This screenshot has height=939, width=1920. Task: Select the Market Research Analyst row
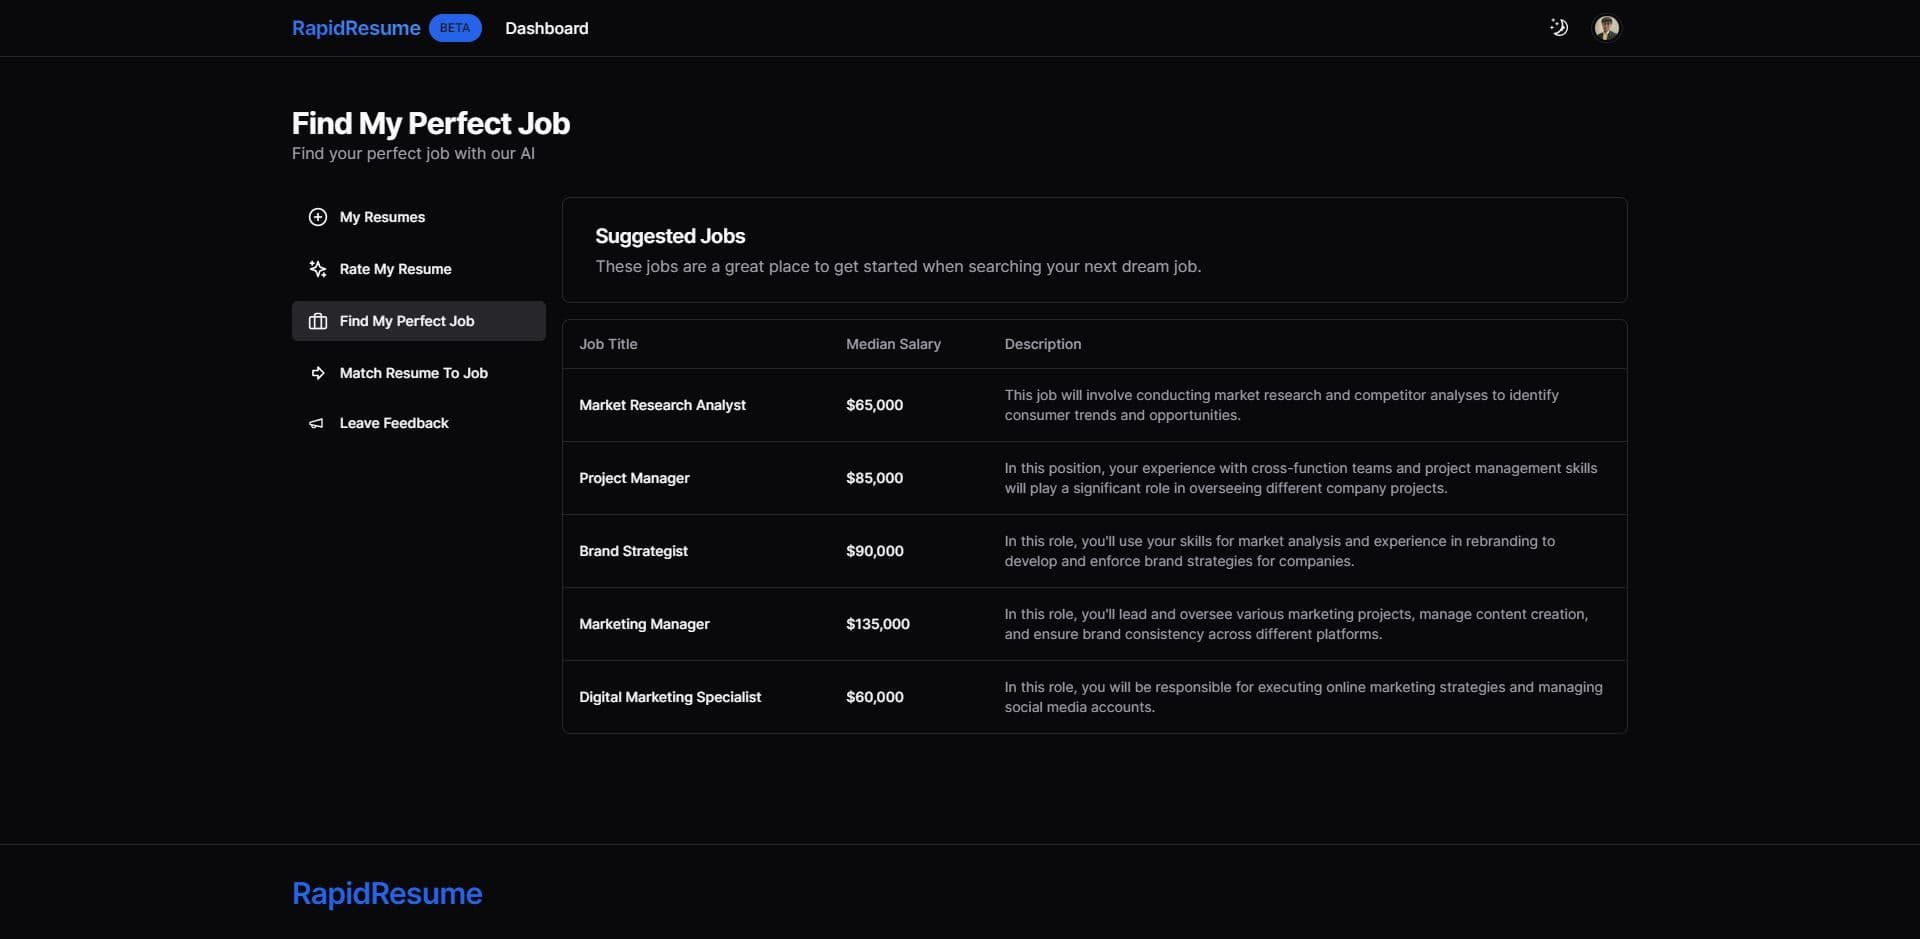click(662, 405)
